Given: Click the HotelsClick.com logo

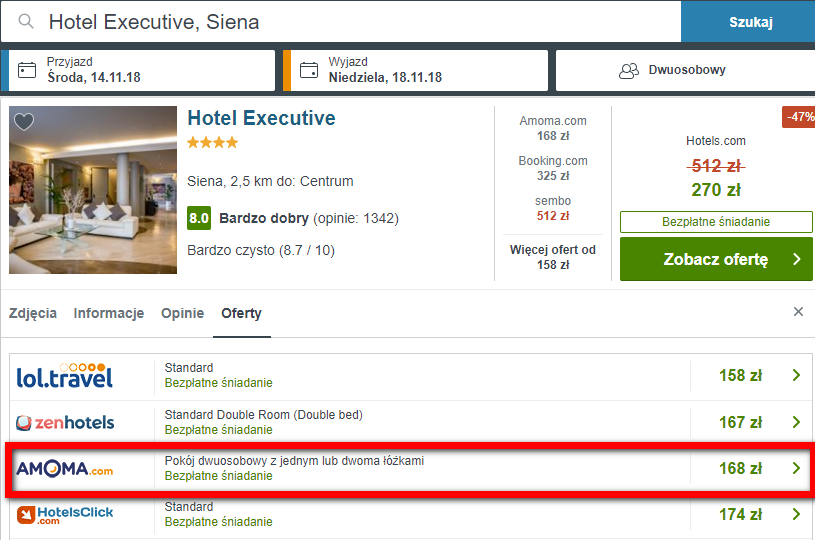Looking at the screenshot, I should click(65, 515).
